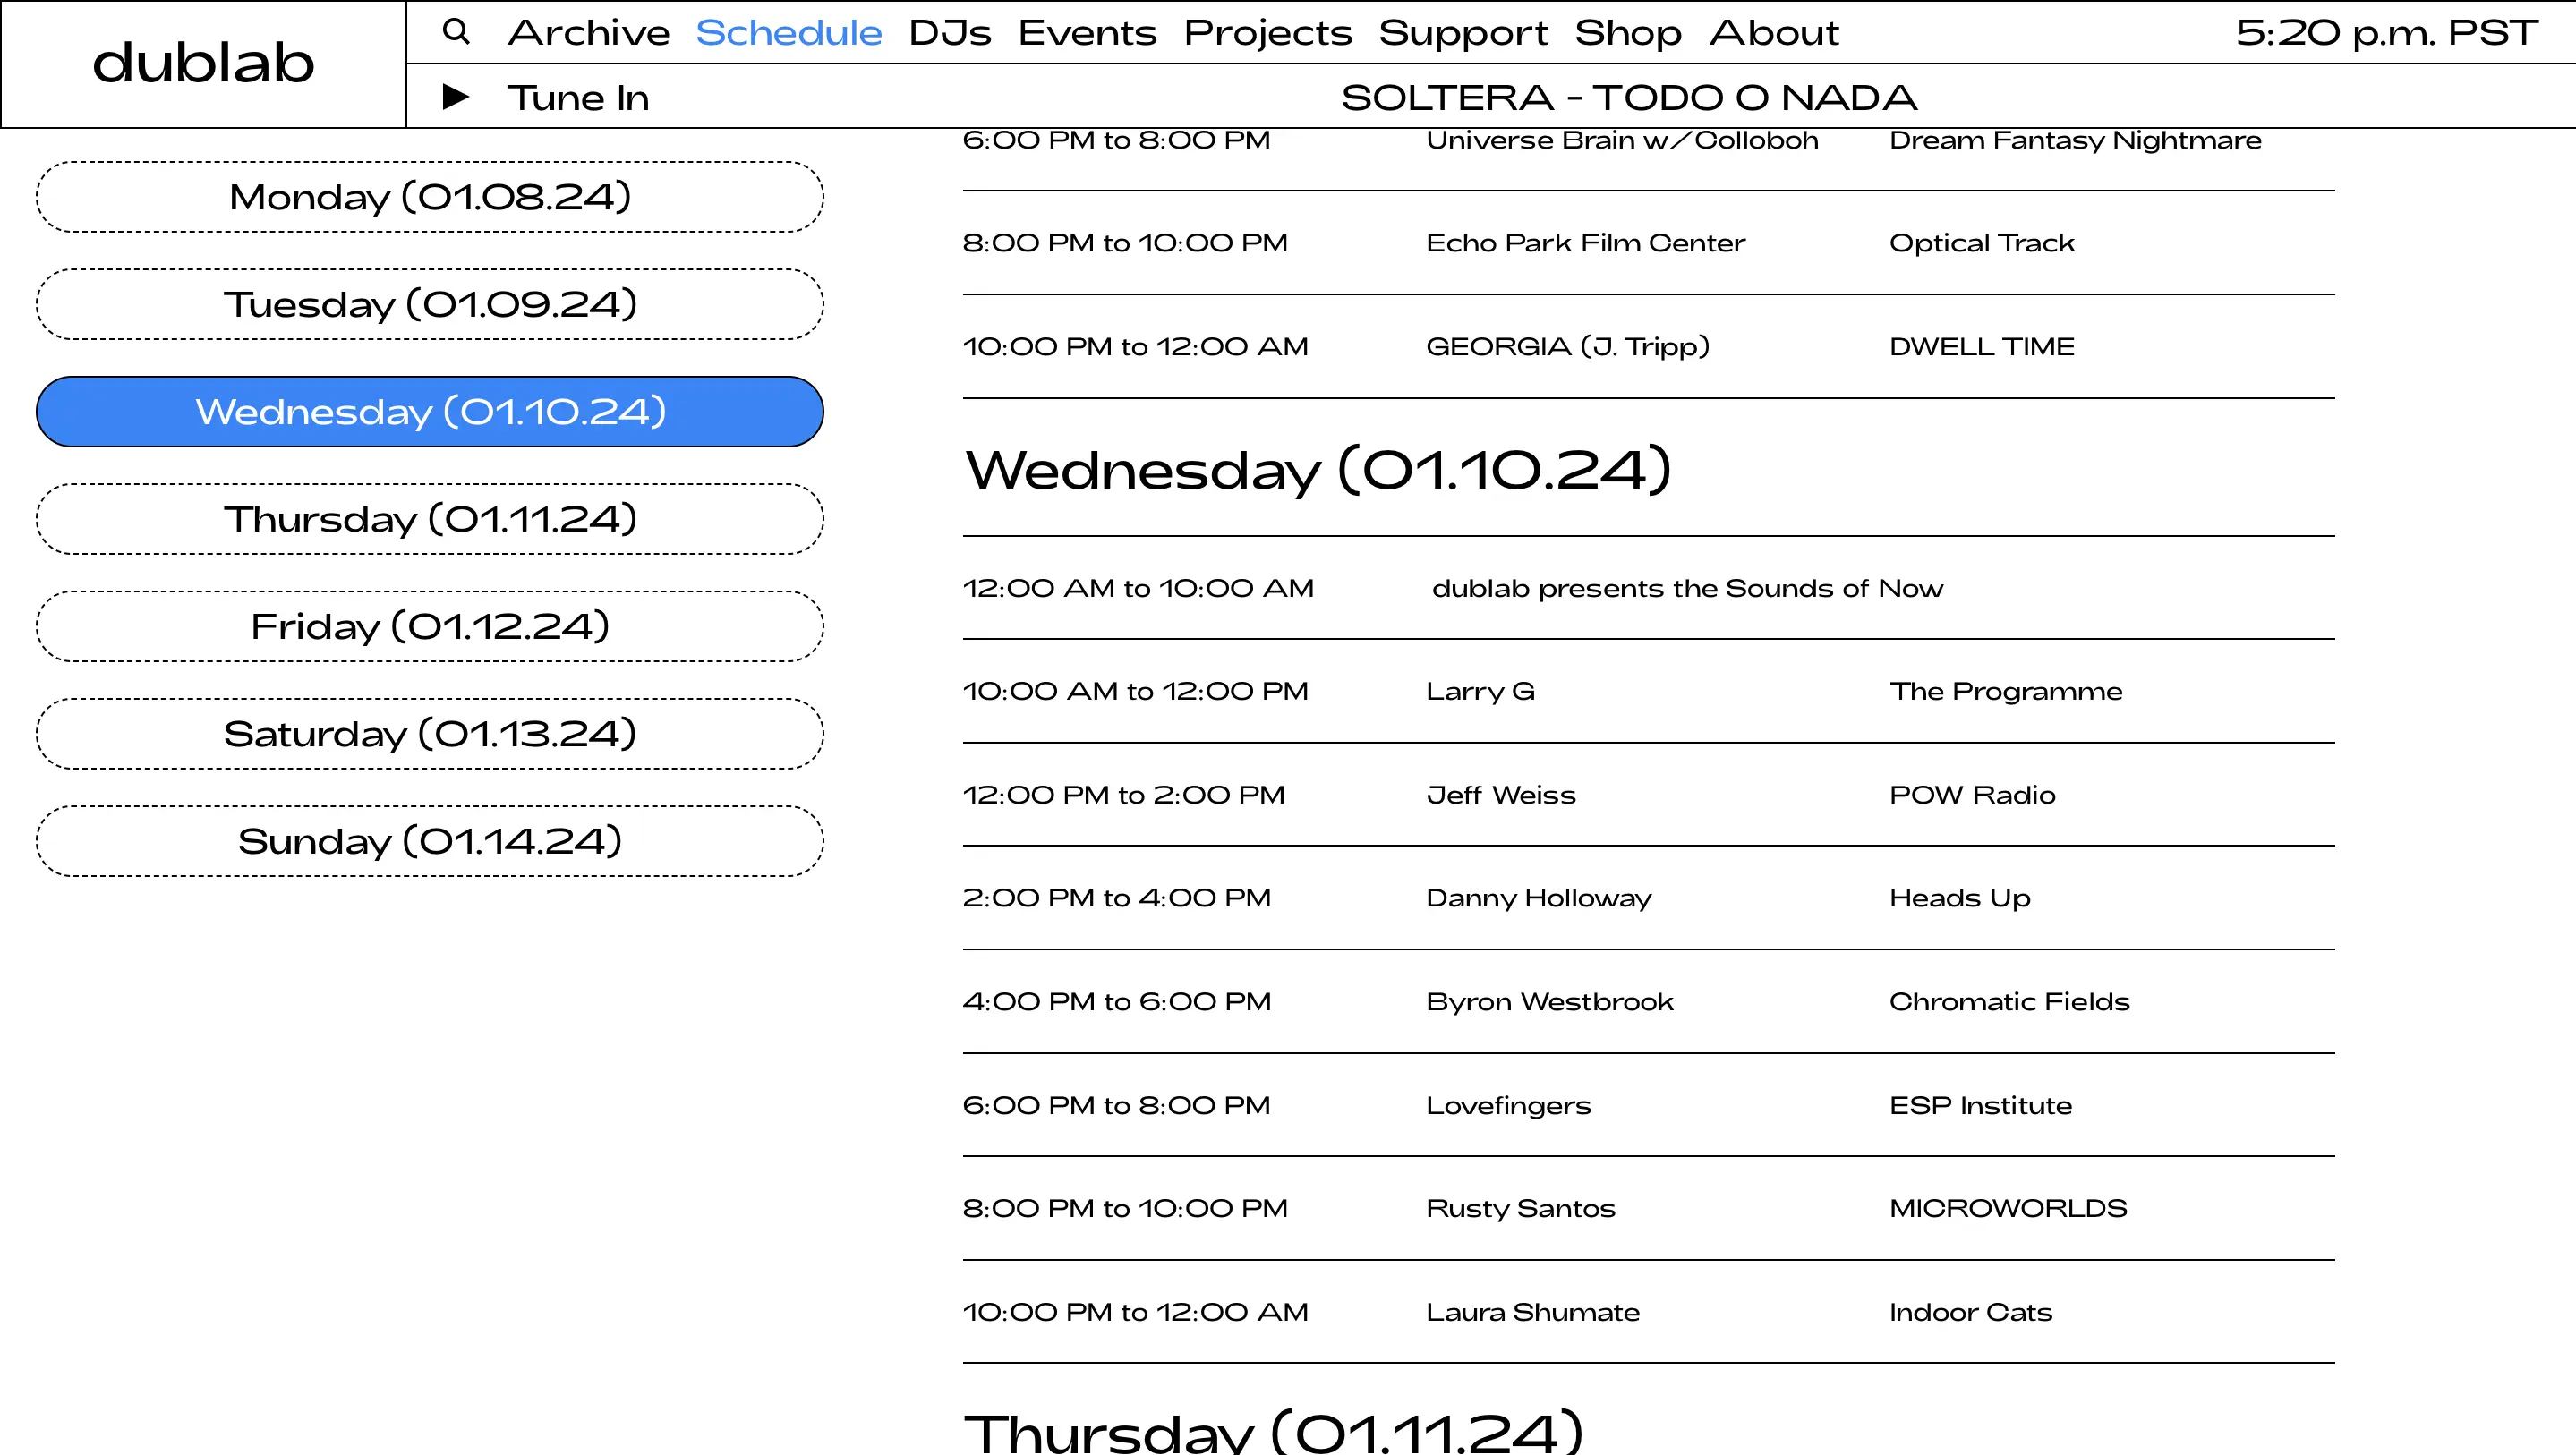Open POW Radio show link
Screen dimensions: 2576x1455
click(x=1972, y=795)
